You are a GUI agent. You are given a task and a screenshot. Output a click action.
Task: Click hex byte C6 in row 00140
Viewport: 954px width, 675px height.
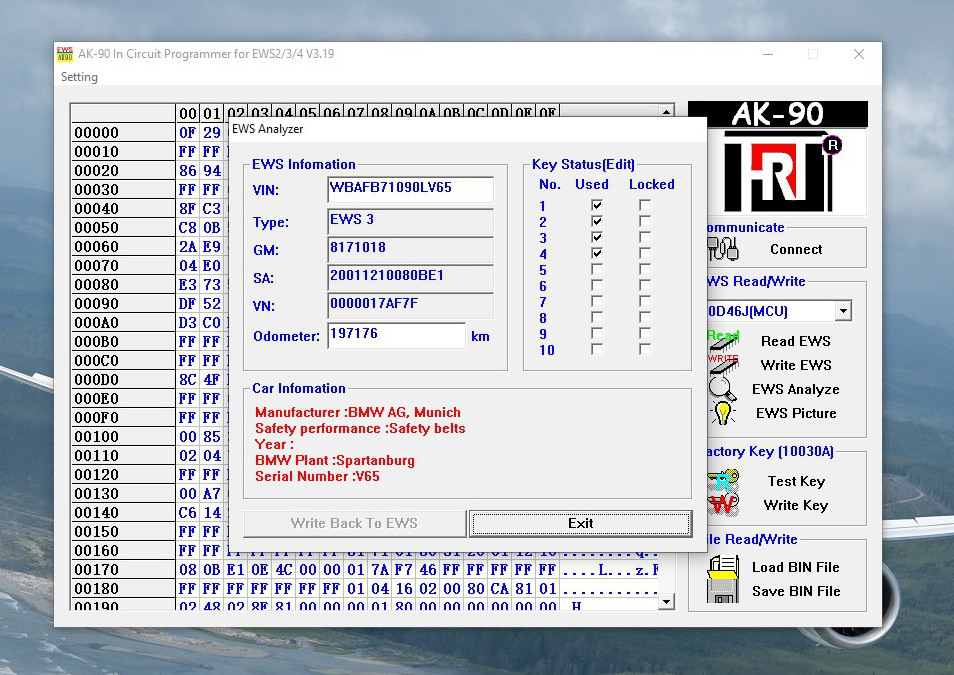tap(187, 512)
